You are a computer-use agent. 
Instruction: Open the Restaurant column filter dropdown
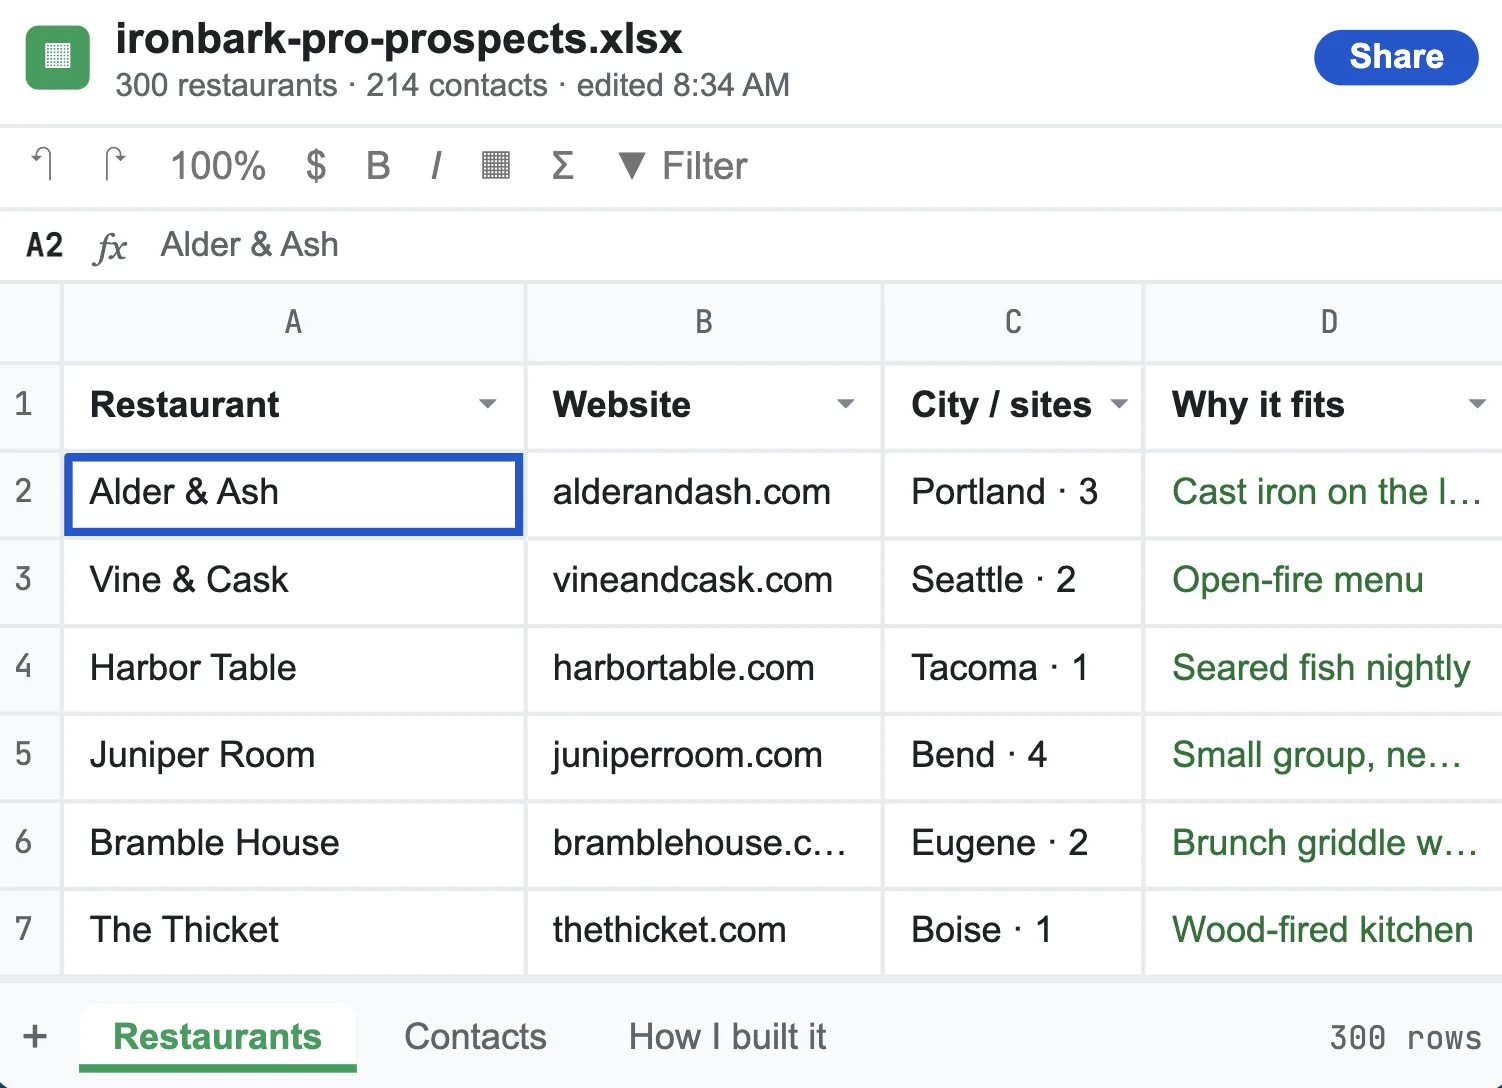point(487,404)
